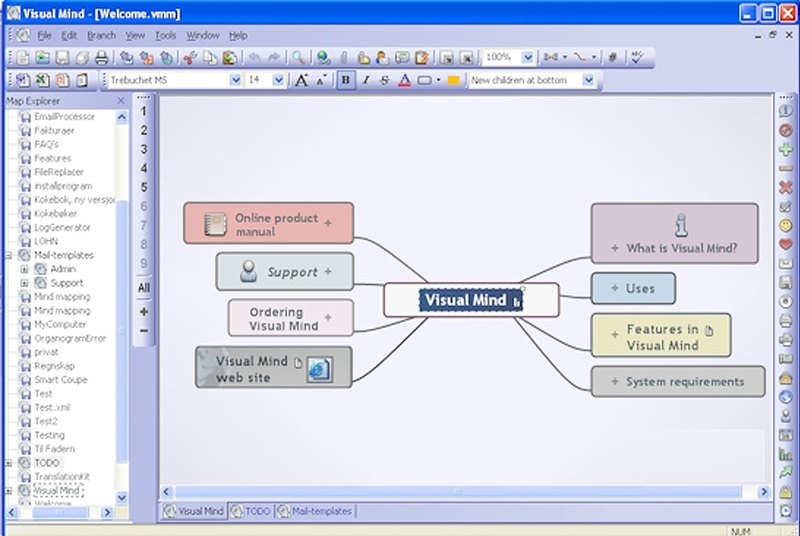The image size is (800, 536).
Task: Expand the TODO tree node
Action: [9, 463]
